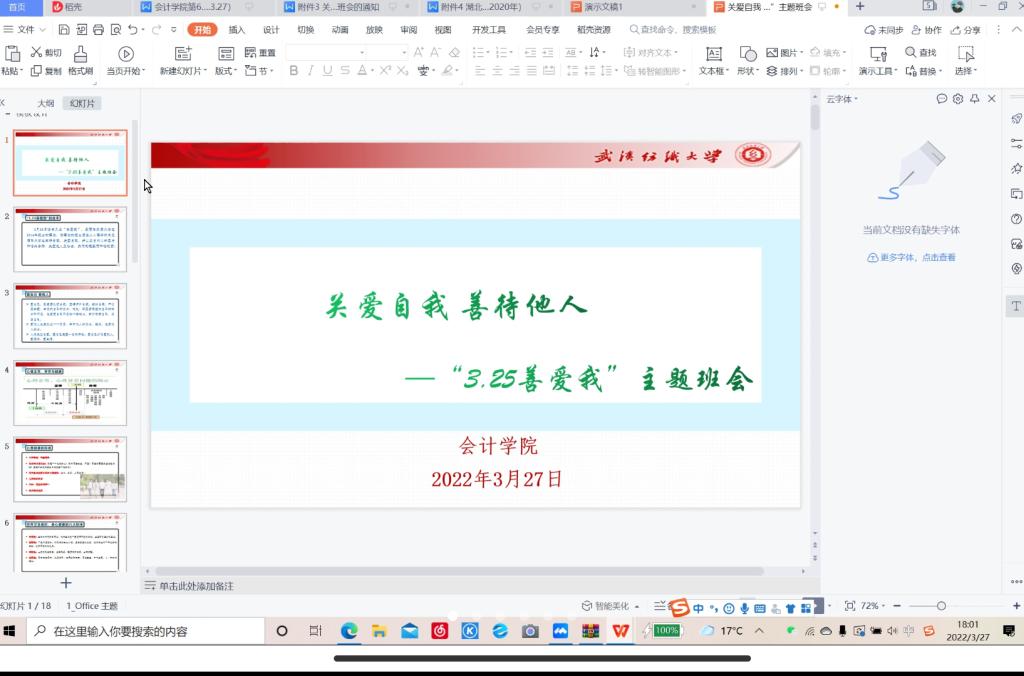Open cloud font panel settings gear
This screenshot has width=1024, height=676.
(x=958, y=99)
